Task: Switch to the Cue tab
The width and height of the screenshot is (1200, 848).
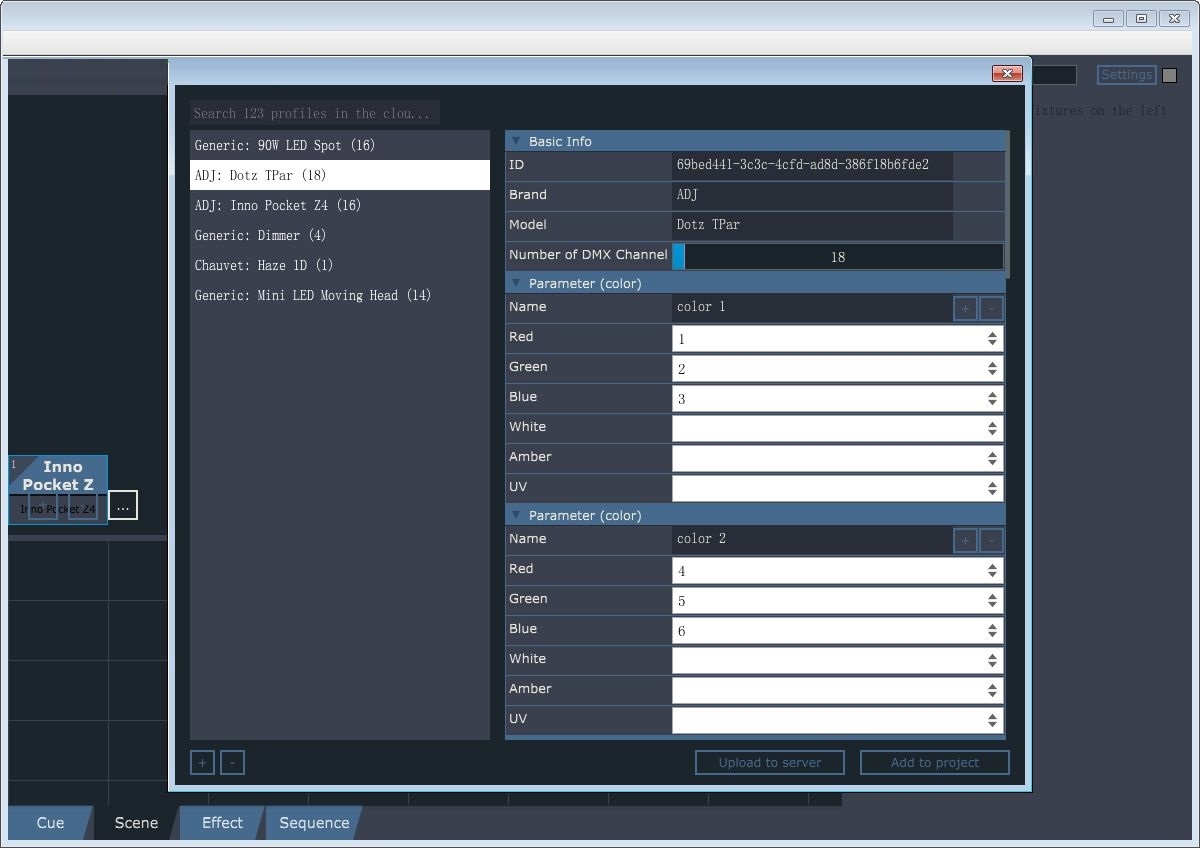Action: (50, 823)
